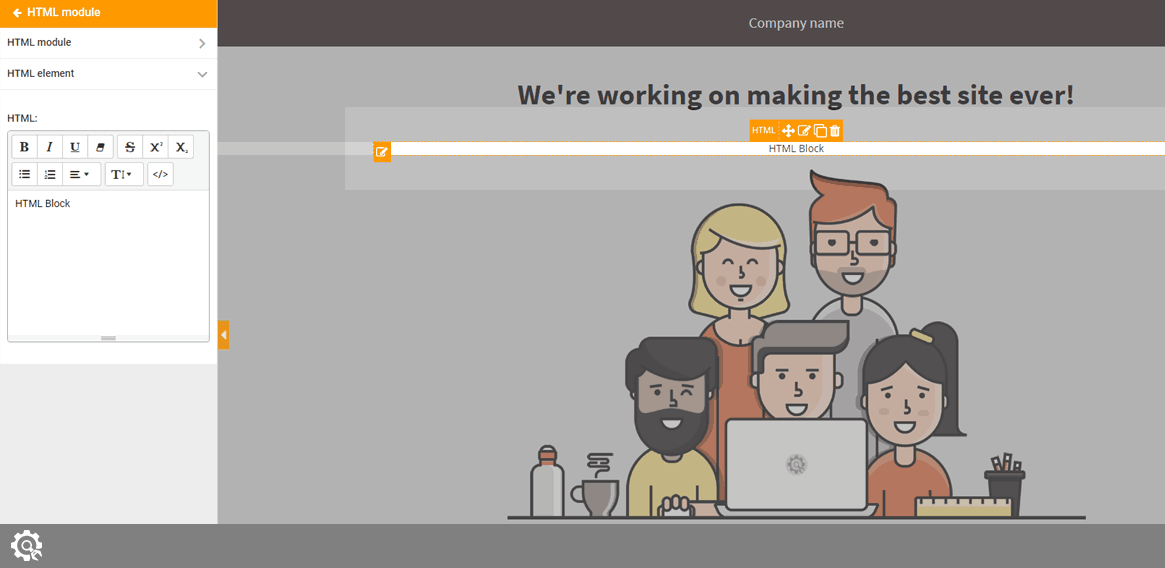Open the text alignment dropdown
1165x568 pixels.
(x=81, y=174)
